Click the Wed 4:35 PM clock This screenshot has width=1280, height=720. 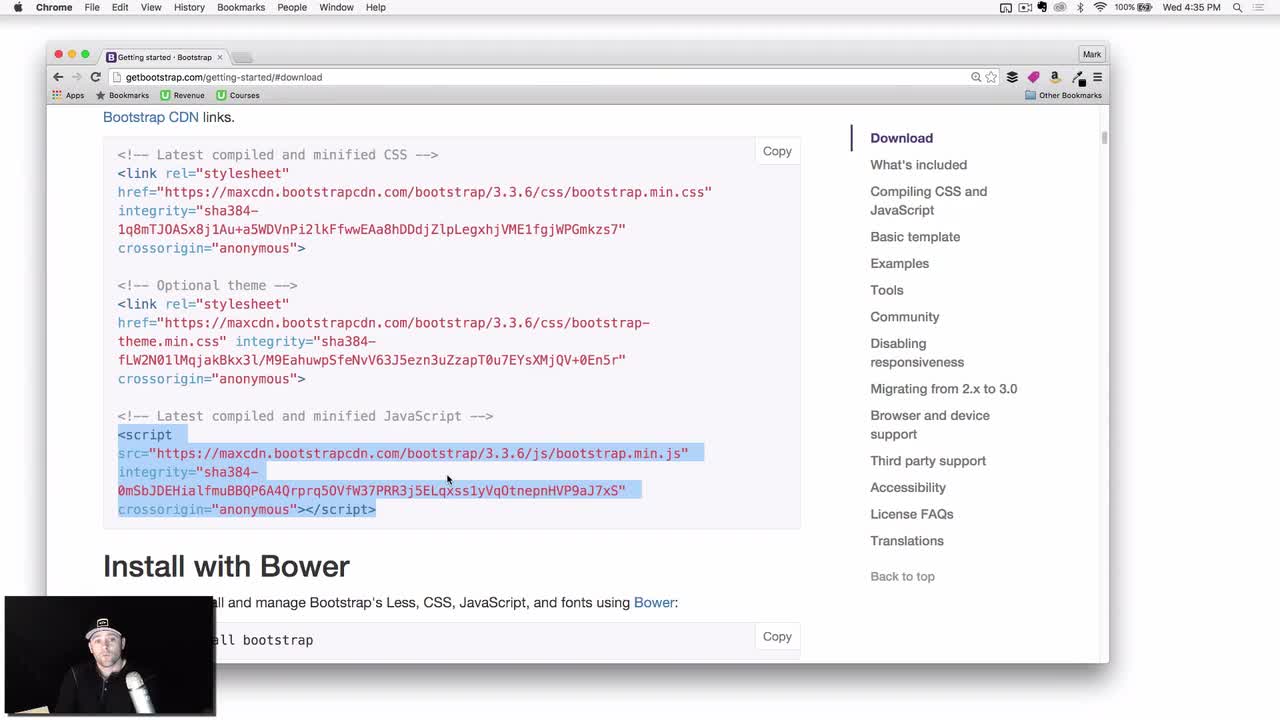point(1192,7)
